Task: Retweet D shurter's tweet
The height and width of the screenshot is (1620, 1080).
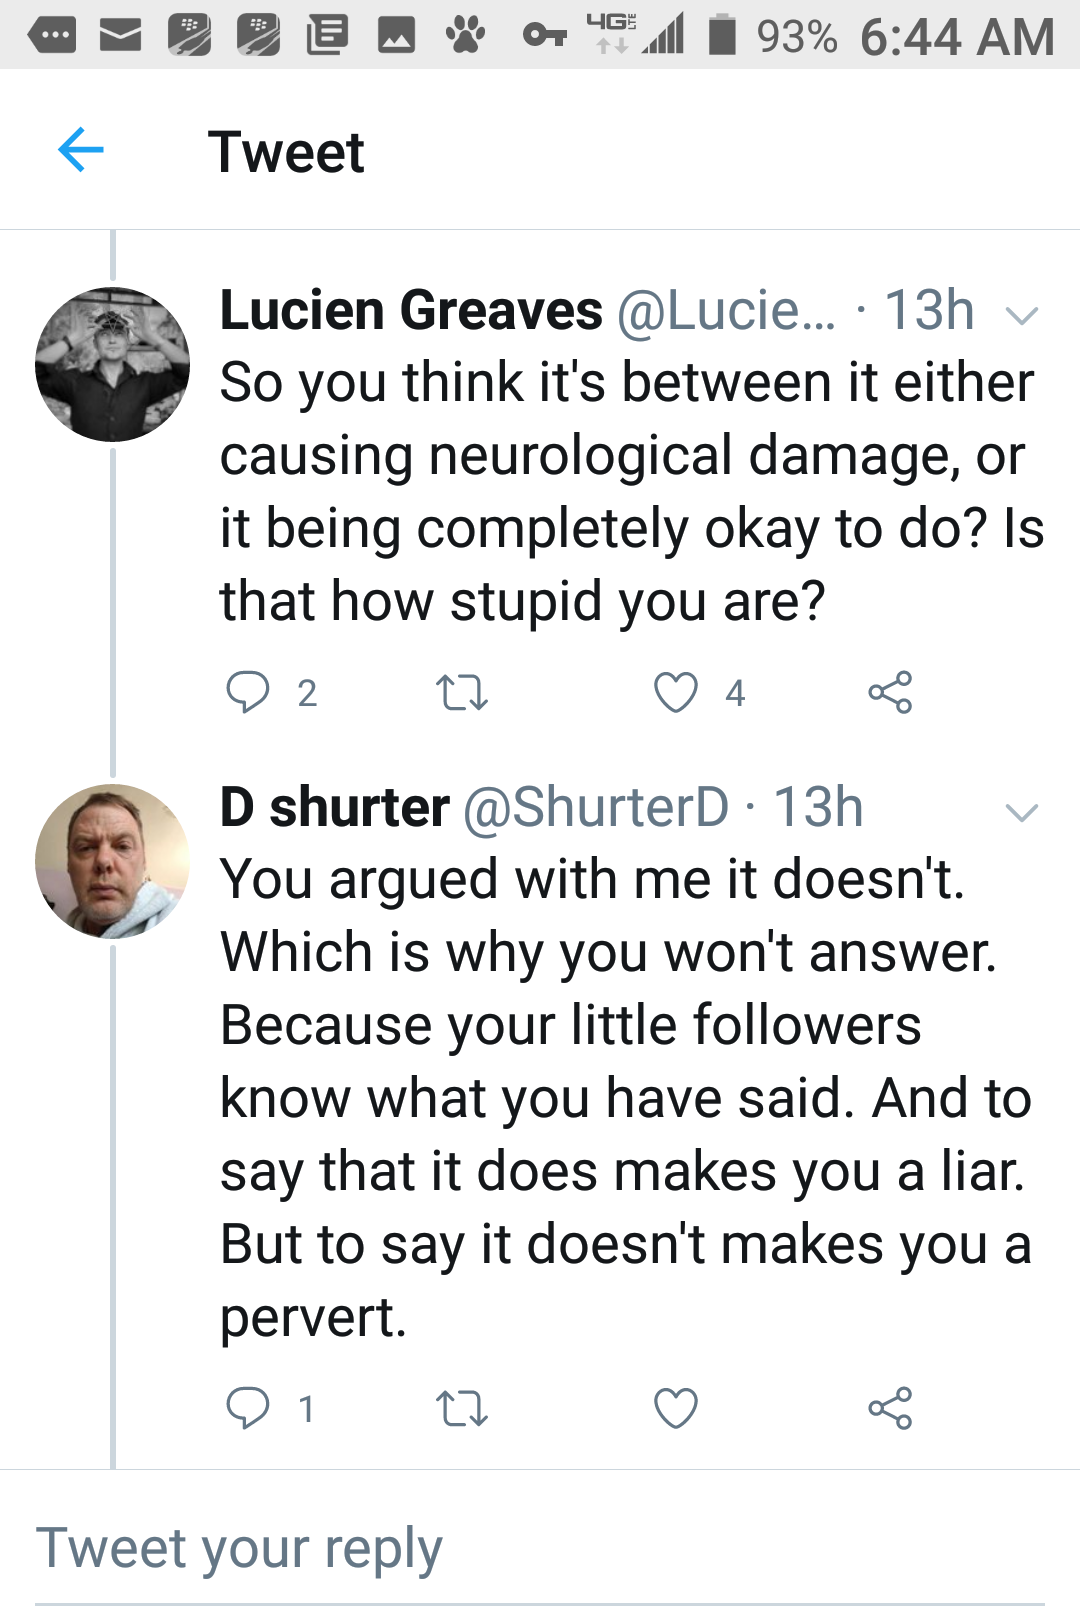Action: pos(462,1408)
